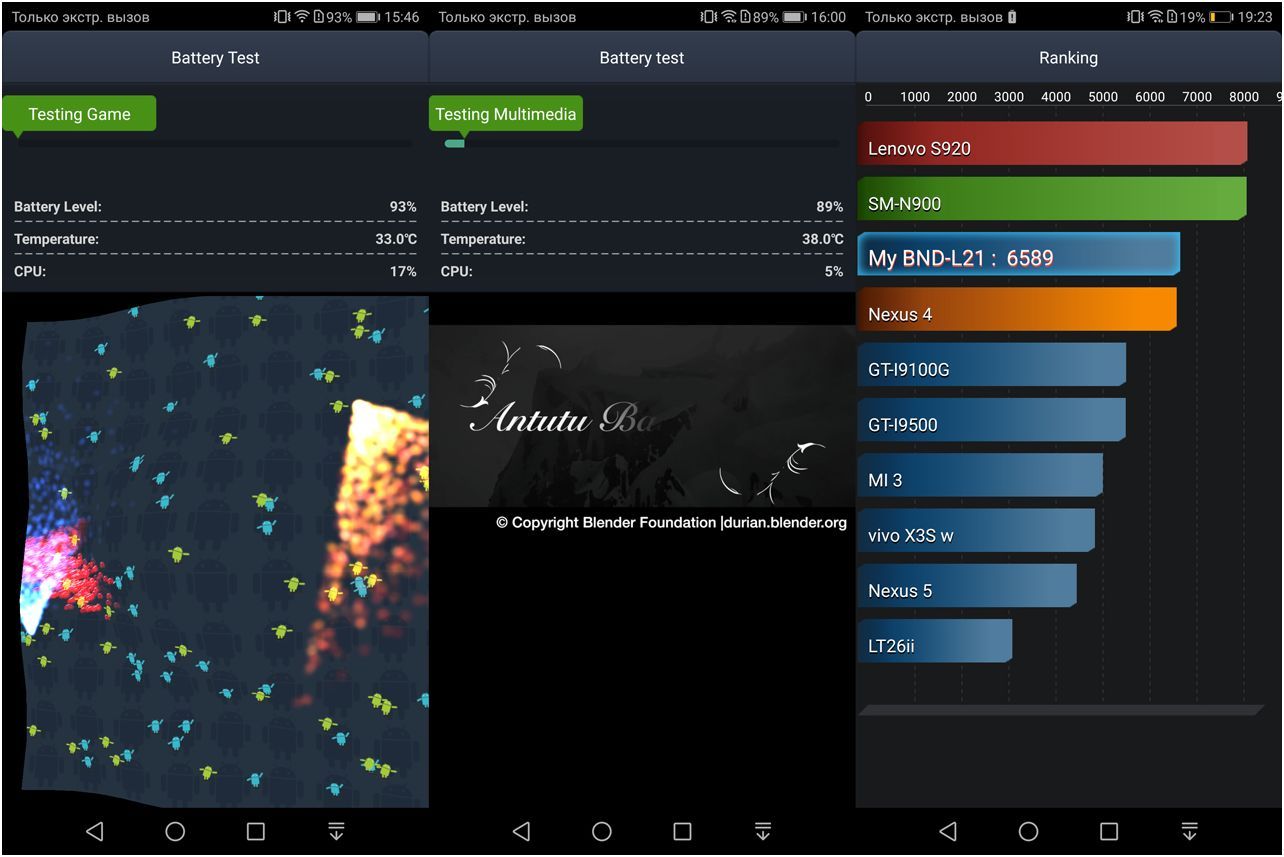Tap home circle on Testing Game screen
1284x857 pixels.
175,831
